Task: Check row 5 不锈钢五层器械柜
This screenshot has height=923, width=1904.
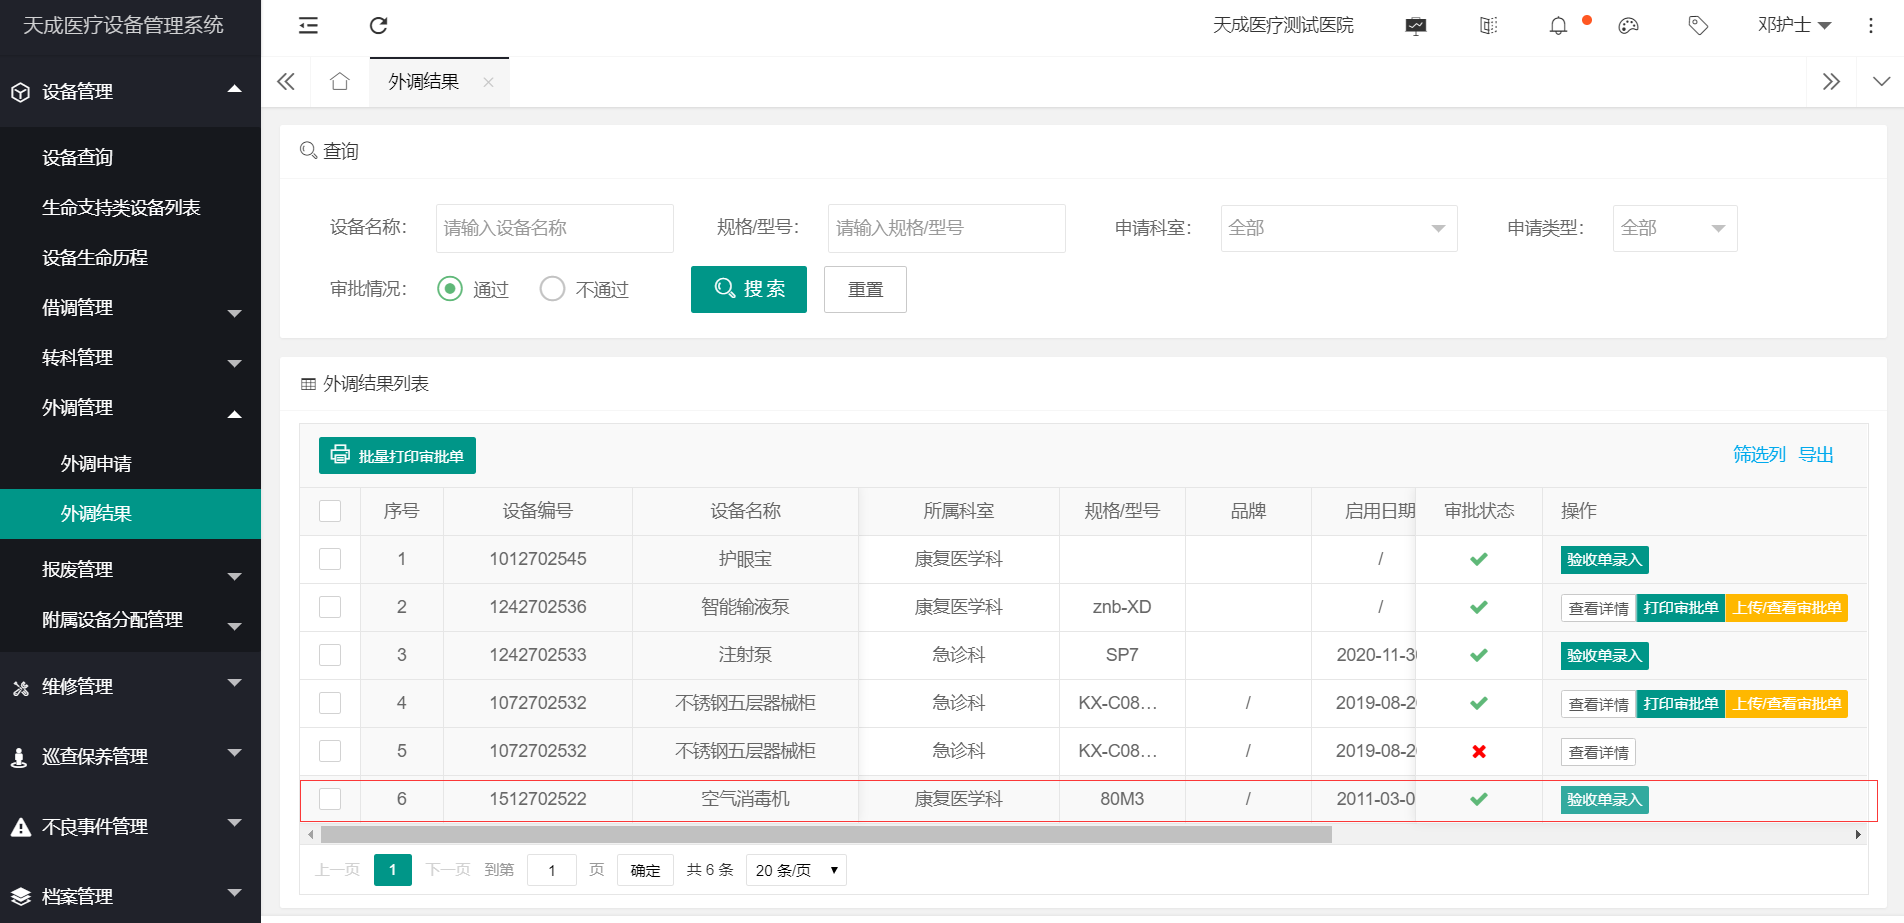Action: coord(330,751)
